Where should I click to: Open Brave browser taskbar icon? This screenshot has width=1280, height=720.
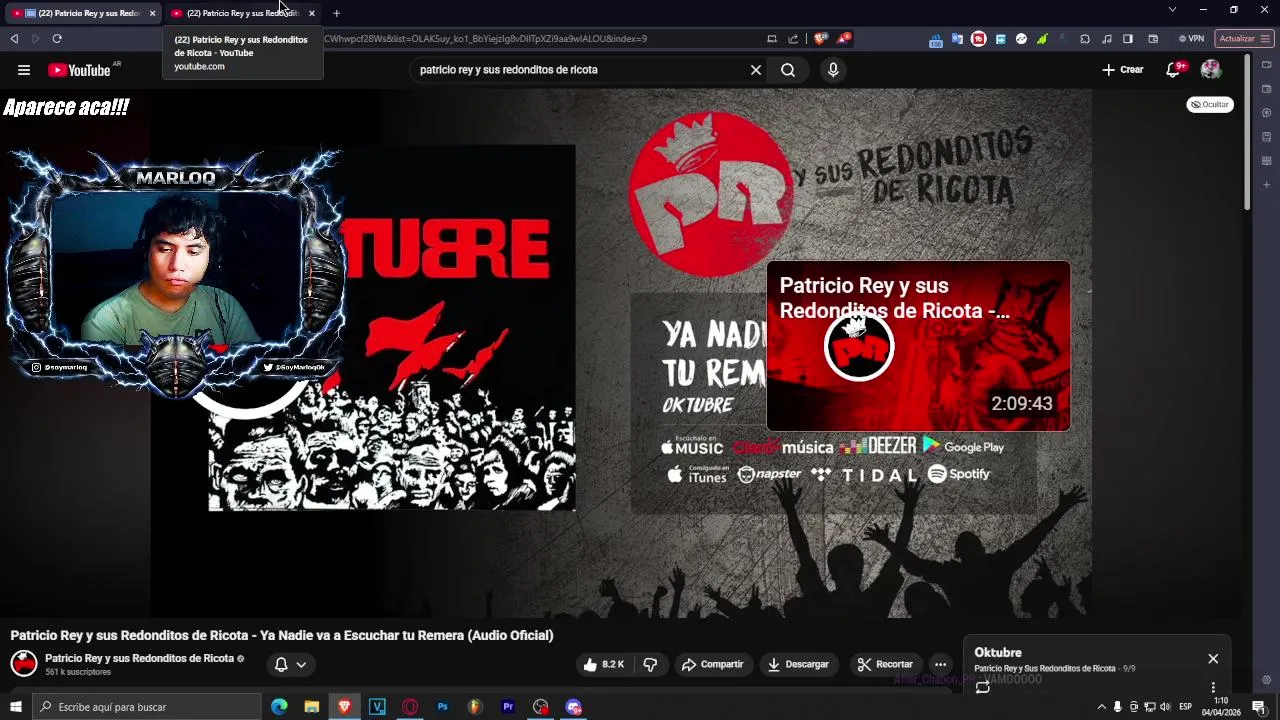(345, 707)
